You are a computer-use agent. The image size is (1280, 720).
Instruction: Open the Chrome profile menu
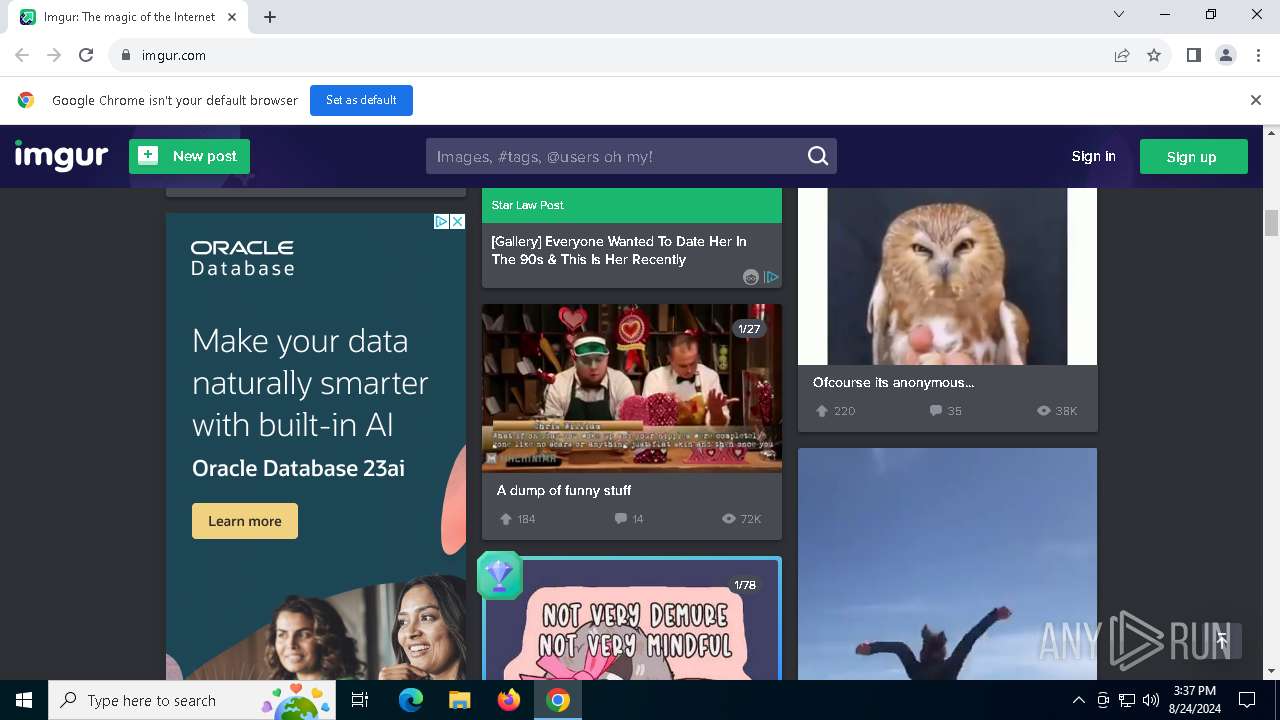coord(1225,55)
